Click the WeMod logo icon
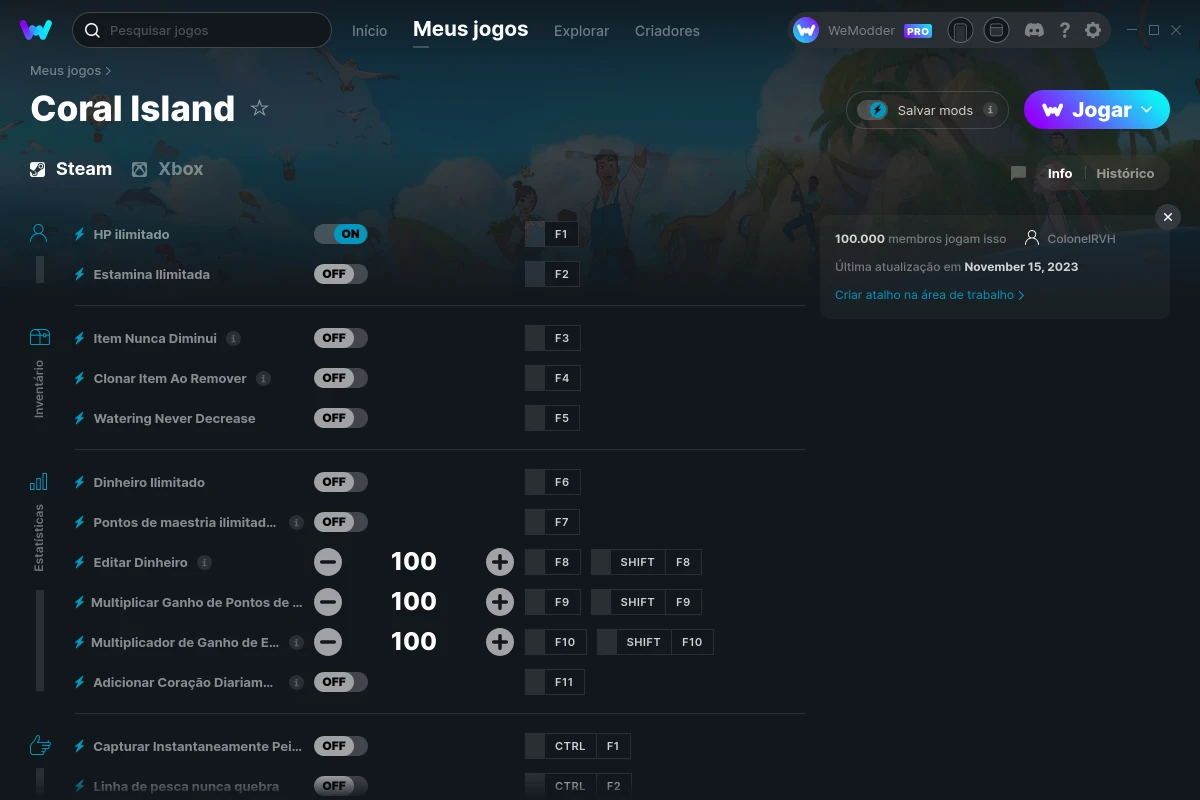The image size is (1200, 800). (36, 30)
